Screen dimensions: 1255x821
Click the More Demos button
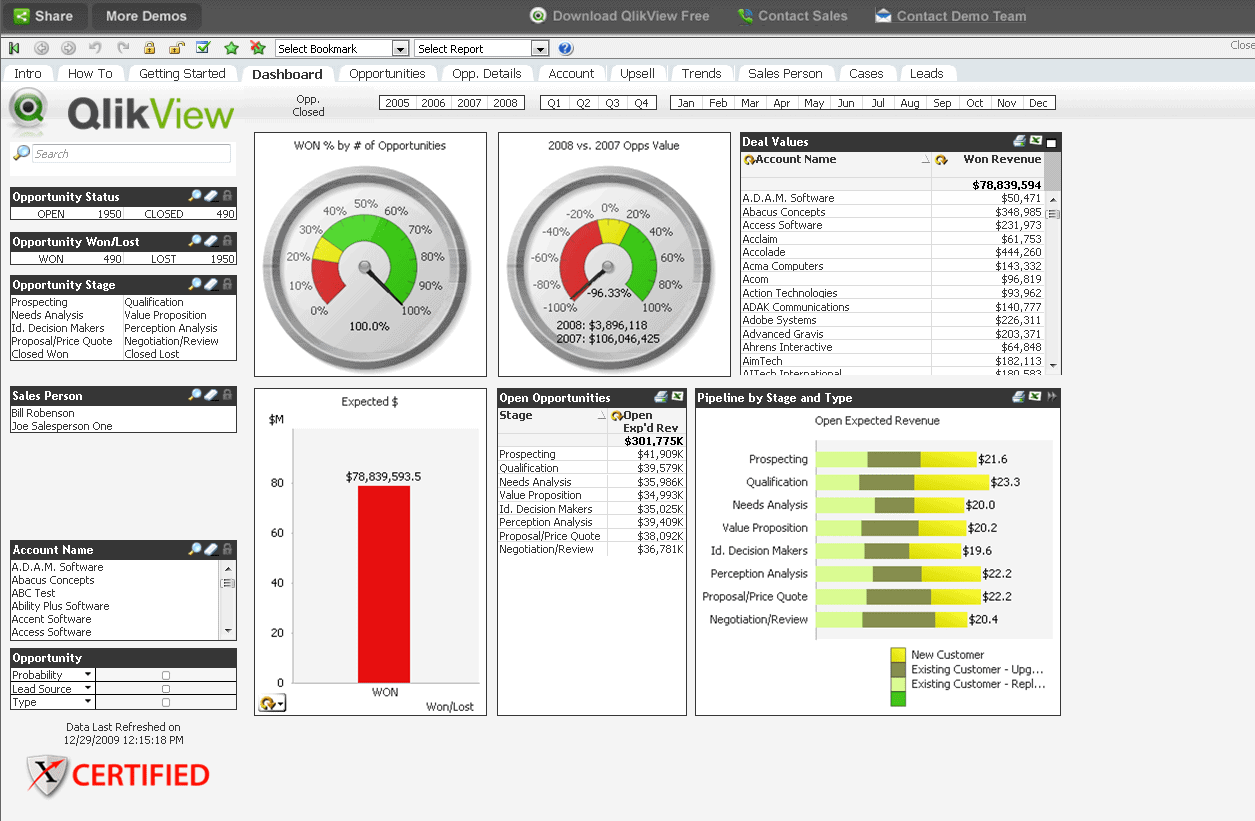(146, 16)
